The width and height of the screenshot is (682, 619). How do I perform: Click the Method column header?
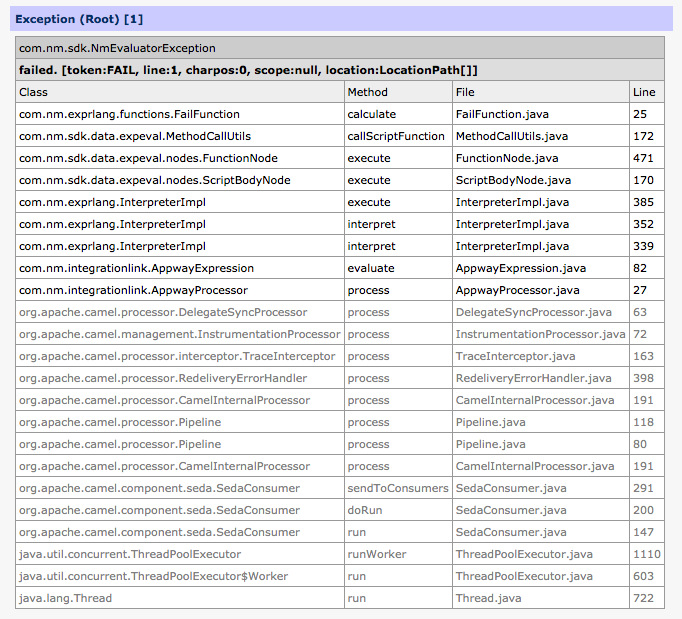[398, 92]
